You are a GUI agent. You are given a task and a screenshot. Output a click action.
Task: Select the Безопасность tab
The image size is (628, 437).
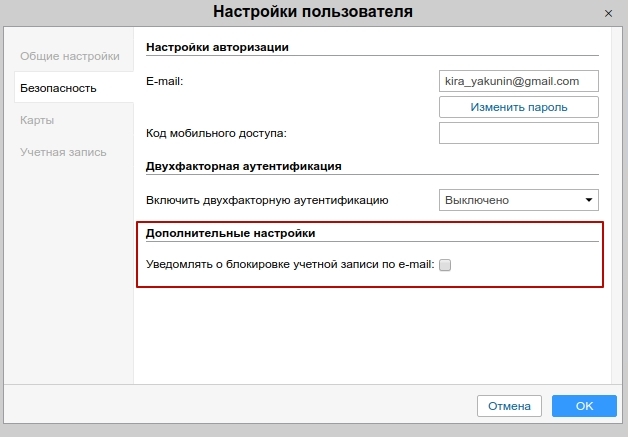coord(58,88)
